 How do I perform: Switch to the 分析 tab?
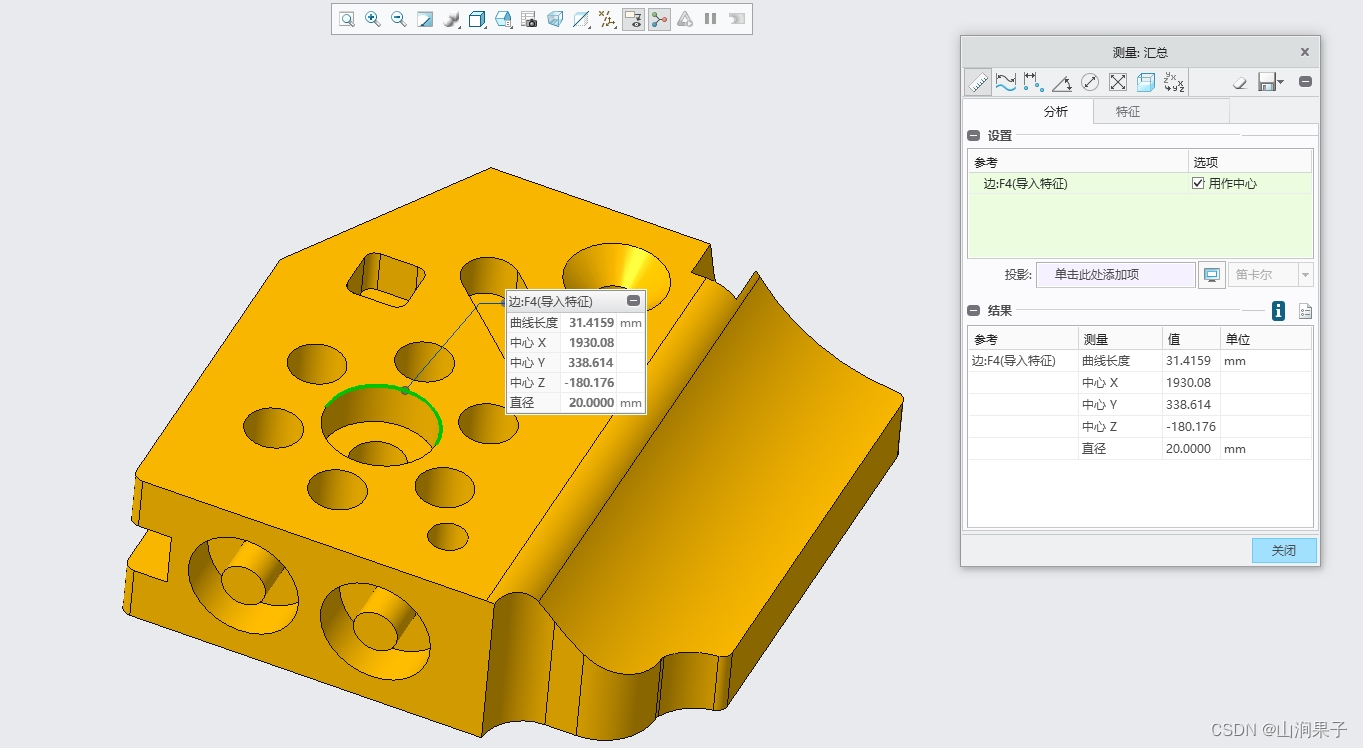(x=1055, y=112)
